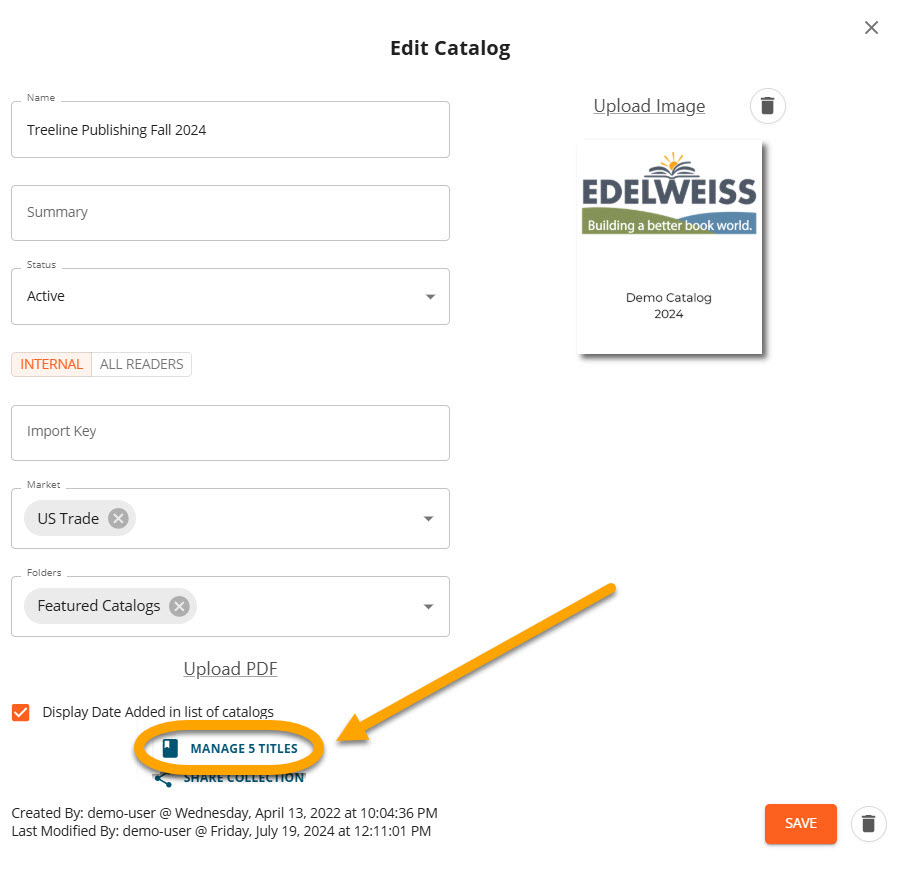Click the Upload Image link
The width and height of the screenshot is (898, 878).
point(649,106)
